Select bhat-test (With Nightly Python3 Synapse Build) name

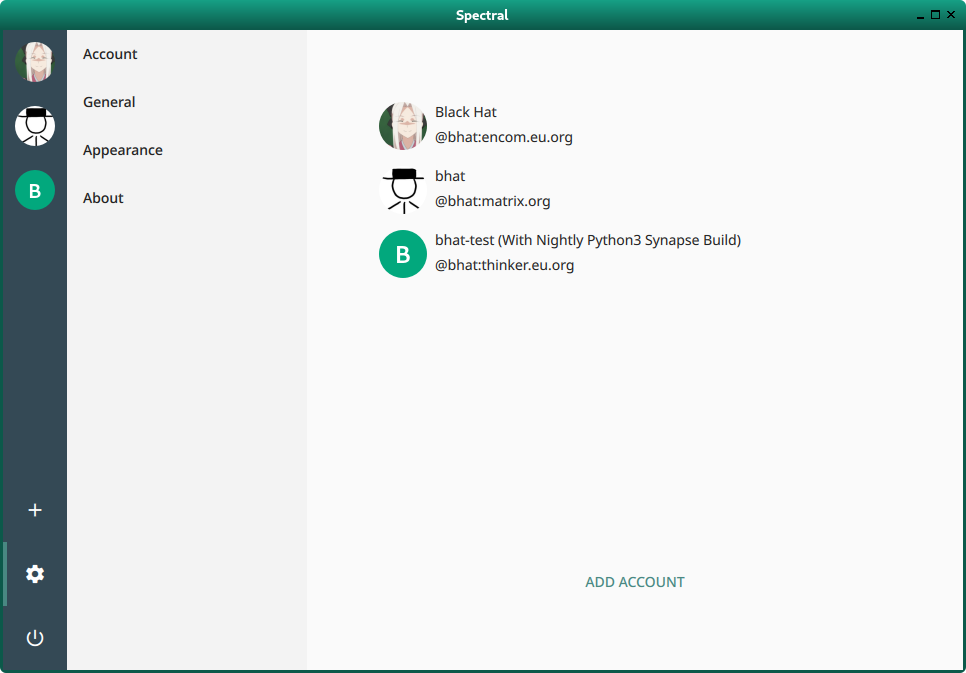point(587,240)
